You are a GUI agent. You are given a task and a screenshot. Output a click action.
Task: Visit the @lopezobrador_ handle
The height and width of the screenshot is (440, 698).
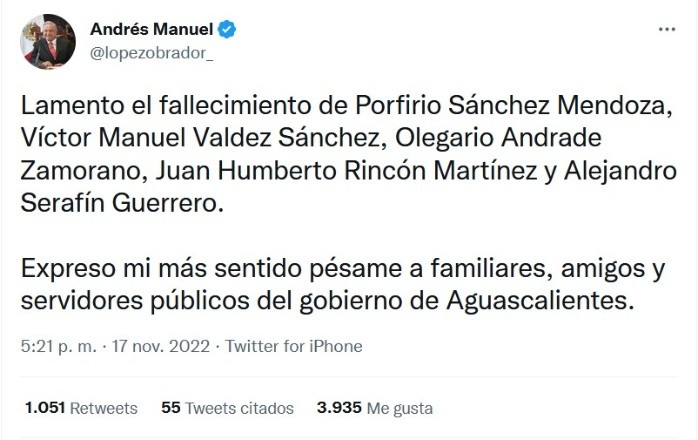coord(151,53)
